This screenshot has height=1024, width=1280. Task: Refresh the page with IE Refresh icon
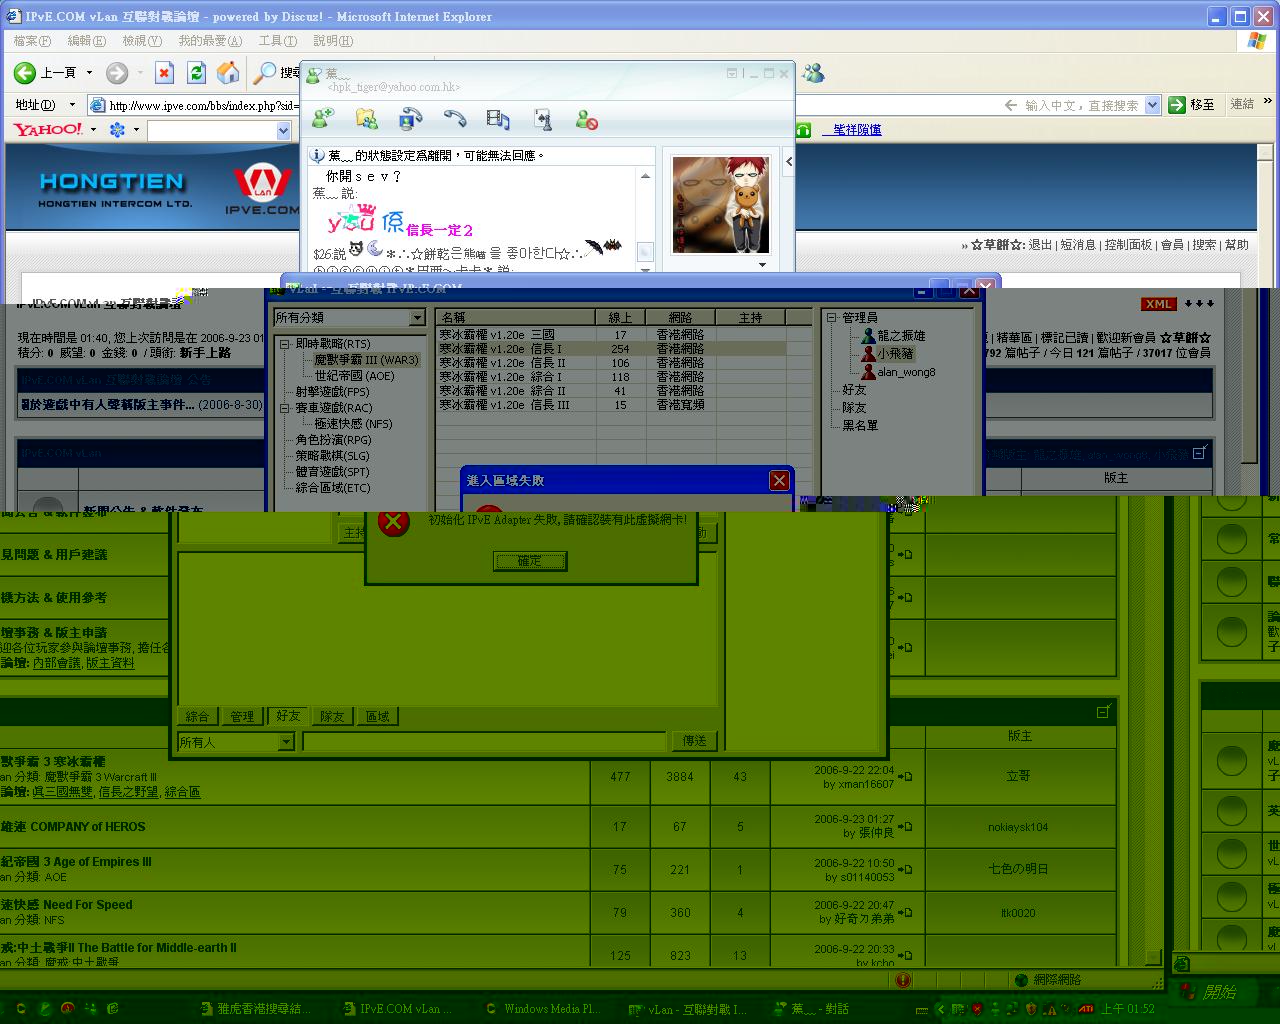pos(196,73)
